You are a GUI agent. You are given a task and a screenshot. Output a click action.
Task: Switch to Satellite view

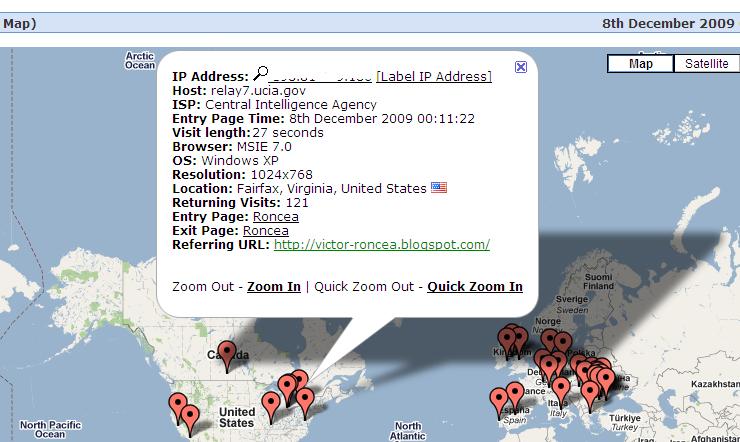[706, 64]
